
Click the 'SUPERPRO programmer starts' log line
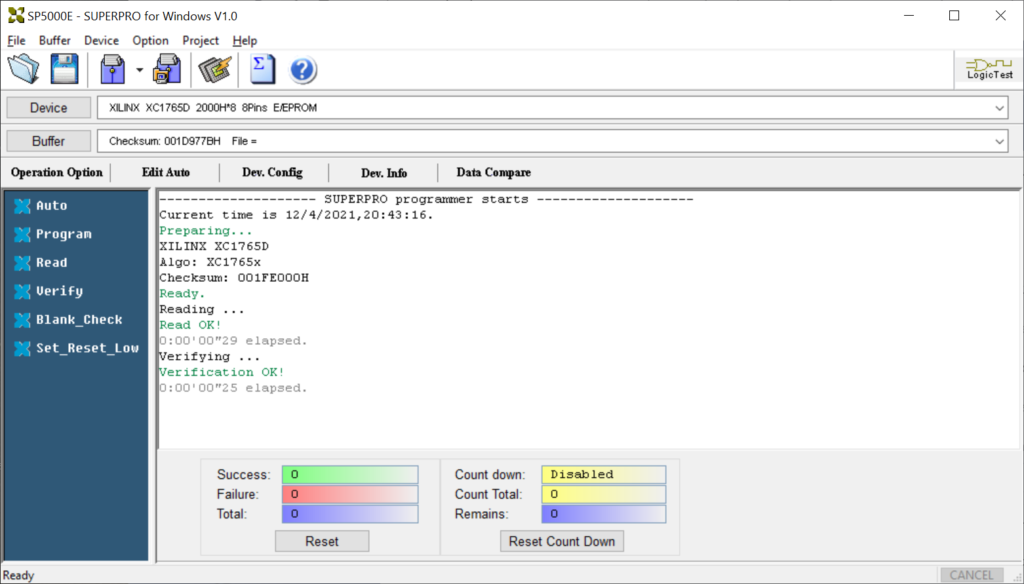click(x=426, y=199)
